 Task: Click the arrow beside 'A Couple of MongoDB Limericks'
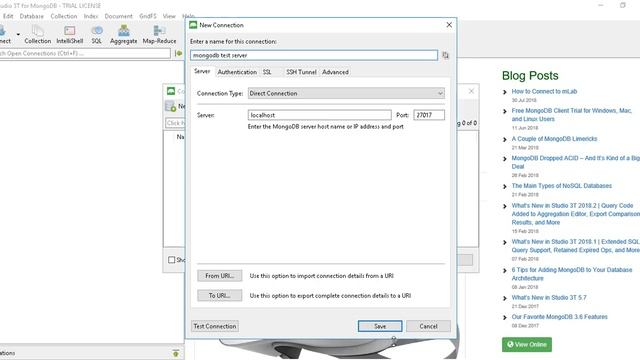point(505,139)
